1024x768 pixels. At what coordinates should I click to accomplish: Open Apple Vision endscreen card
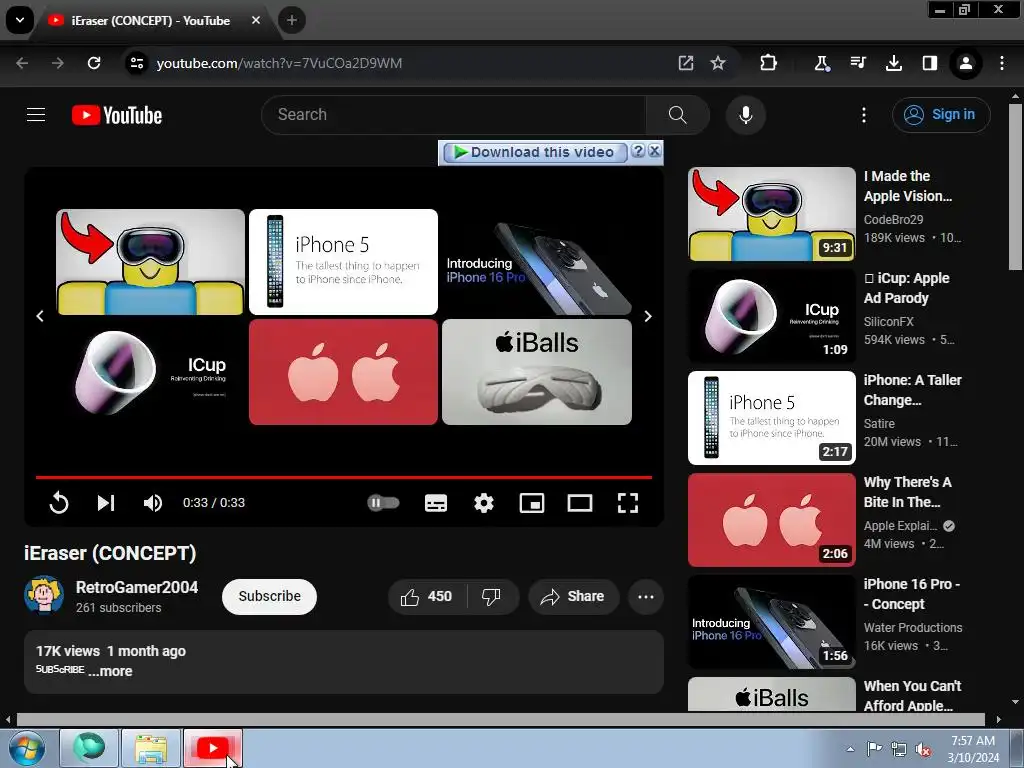pyautogui.click(x=150, y=262)
